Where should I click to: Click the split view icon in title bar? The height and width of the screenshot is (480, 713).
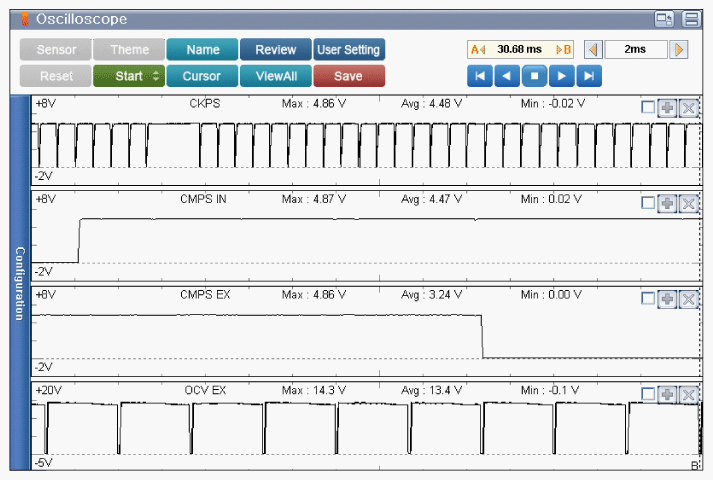click(691, 19)
